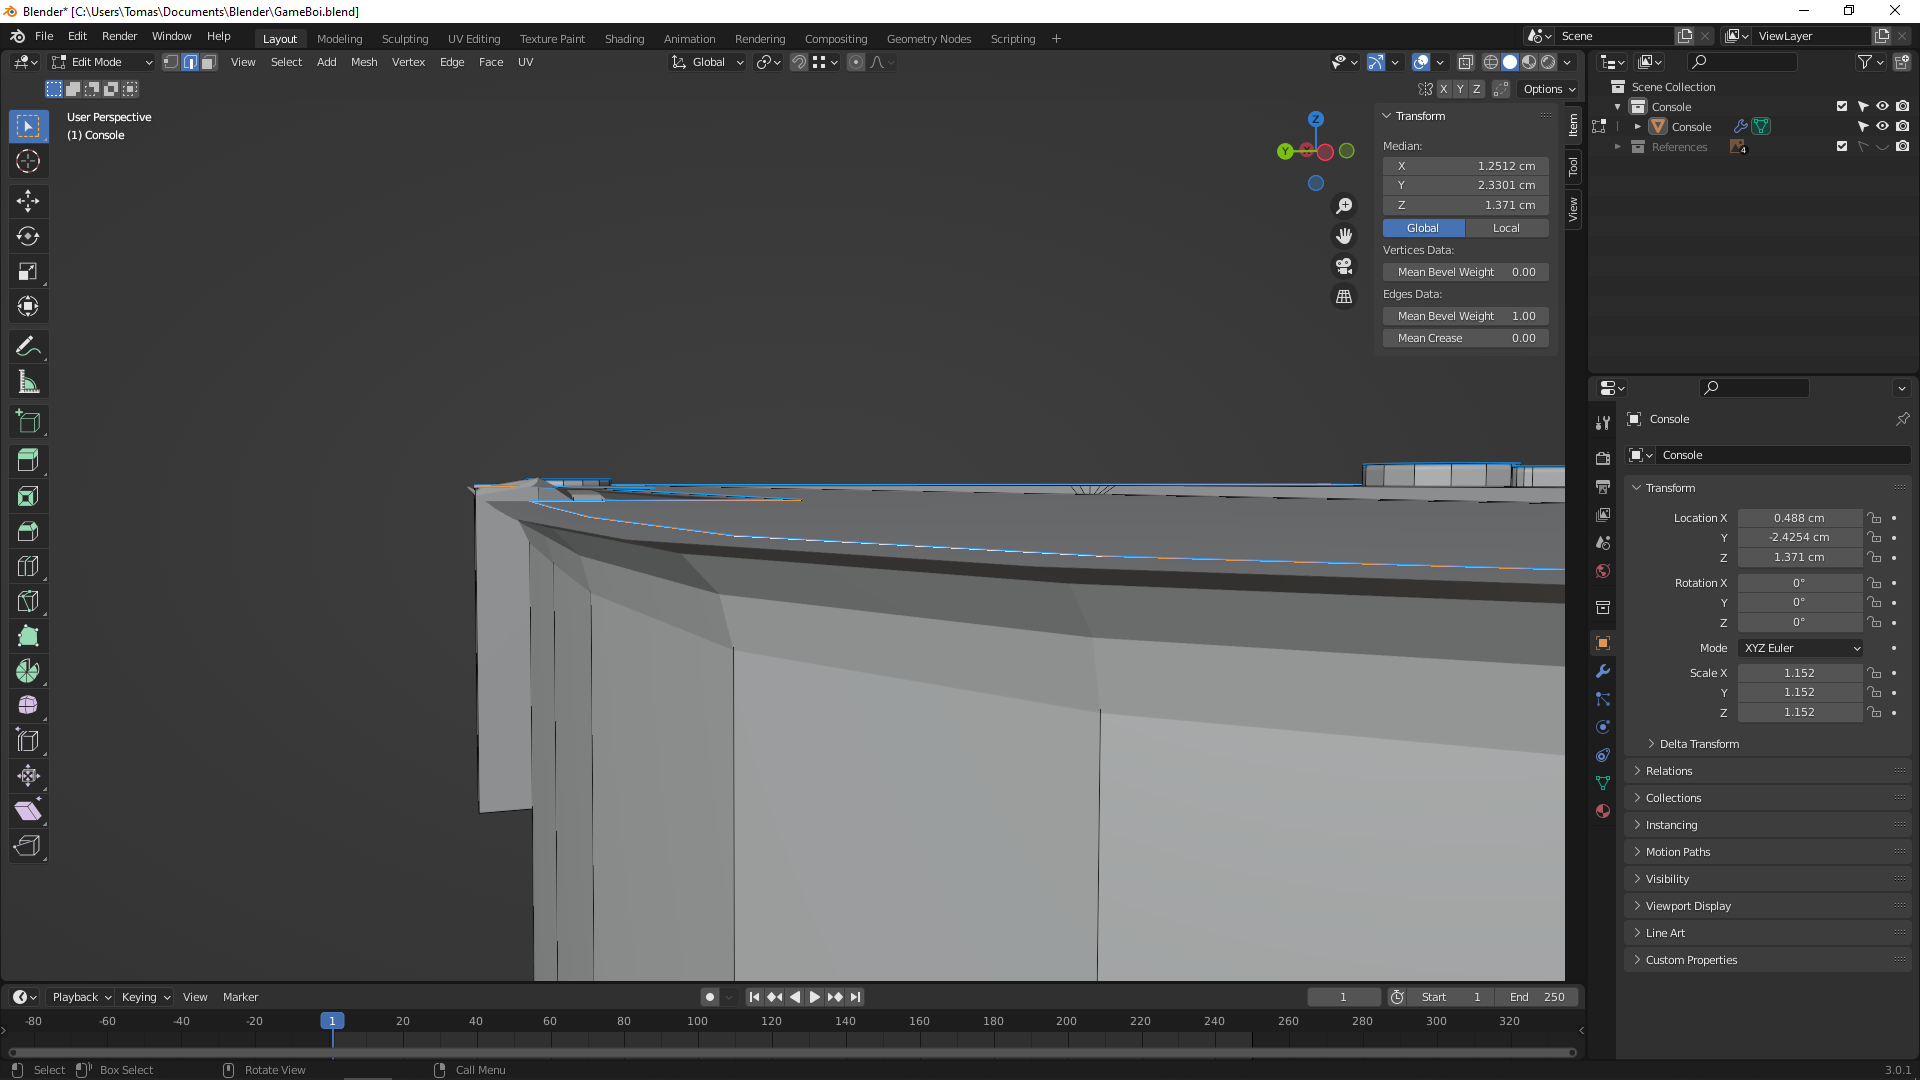Select the Move tool in left toolbar
This screenshot has width=1920, height=1080.
(28, 201)
